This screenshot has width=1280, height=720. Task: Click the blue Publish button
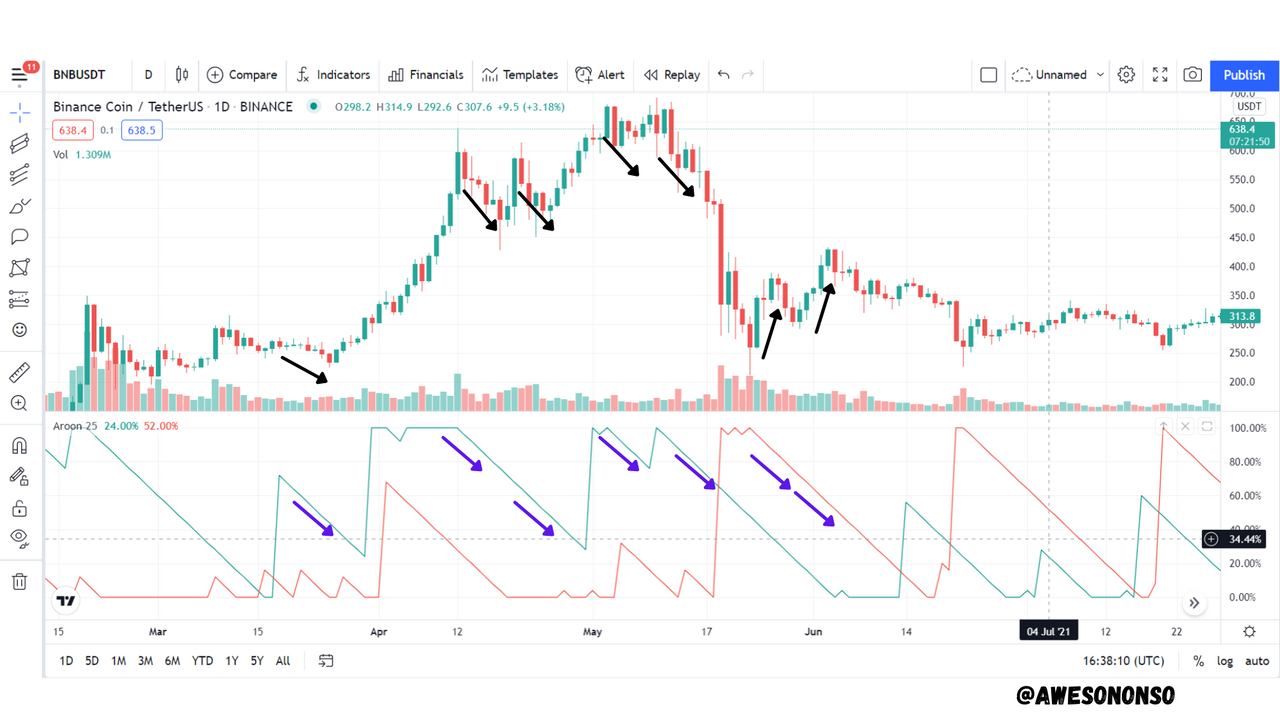(1244, 75)
